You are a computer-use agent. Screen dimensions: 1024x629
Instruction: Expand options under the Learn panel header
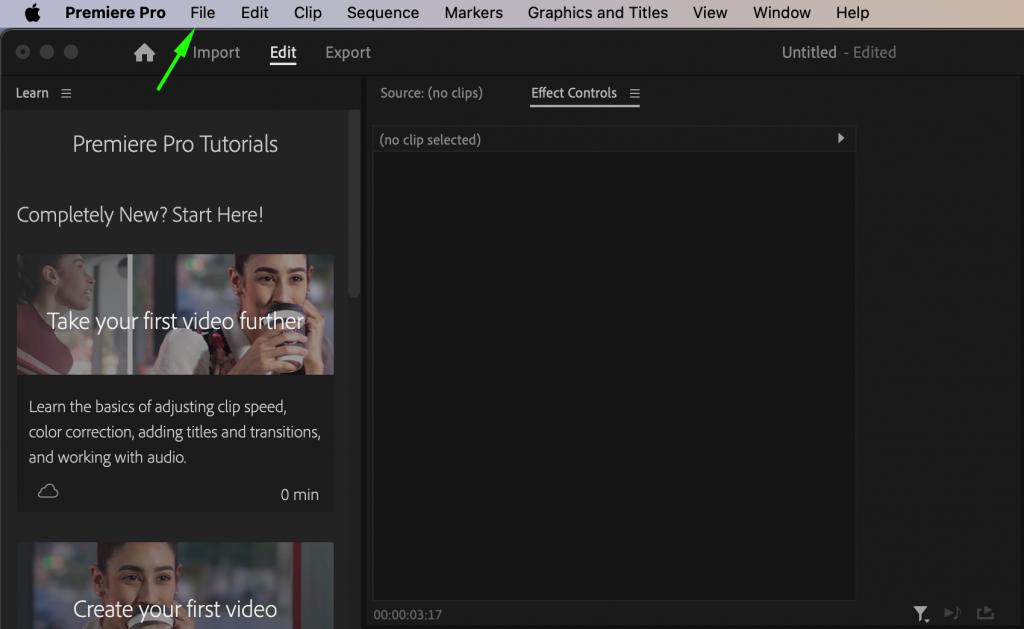click(66, 92)
